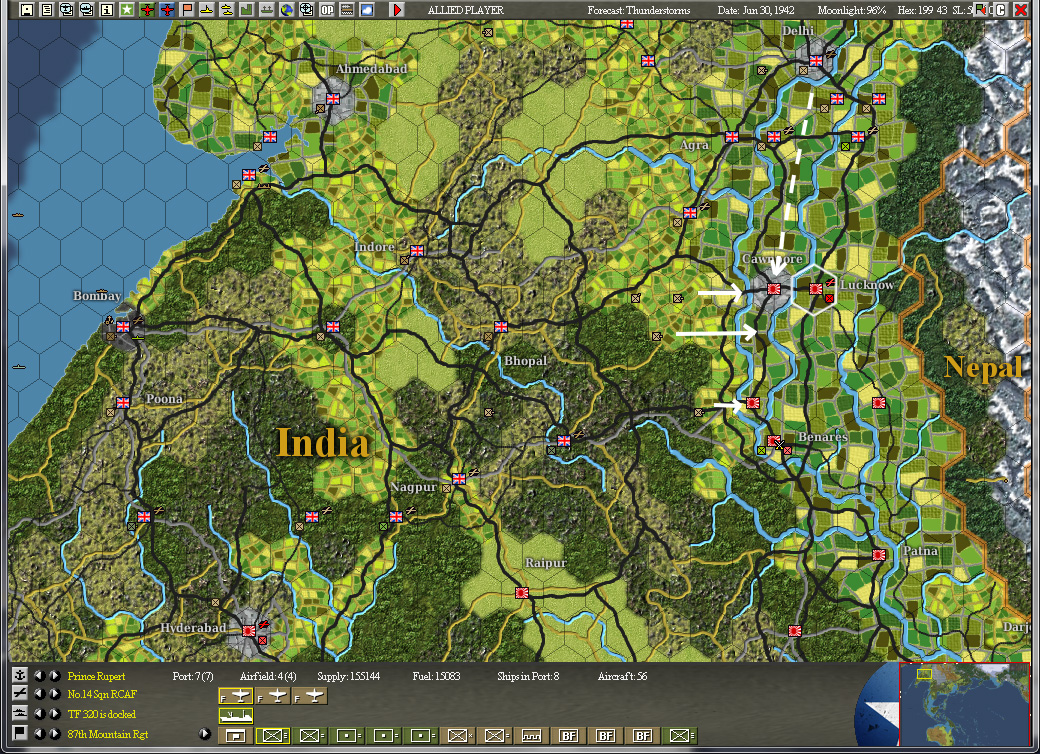1040x754 pixels.
Task: Go to next land unit after 87th Mountain
Action: click(x=55, y=733)
